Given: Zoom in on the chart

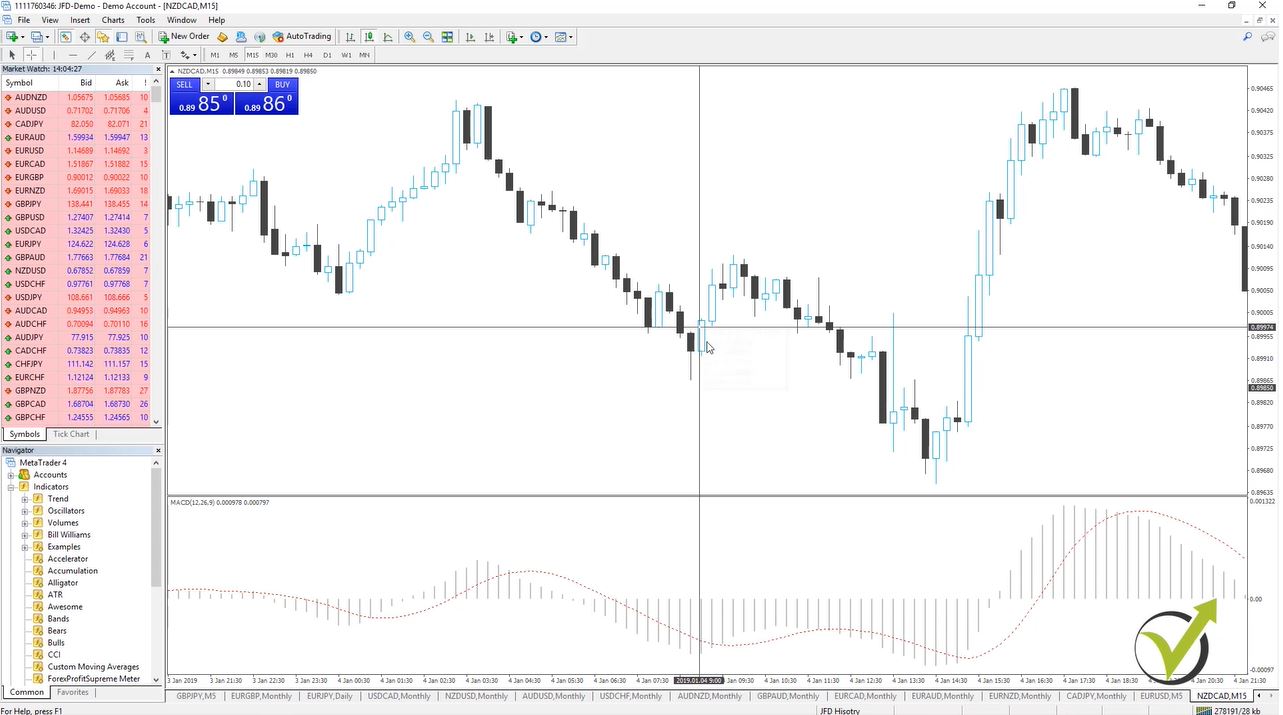Looking at the screenshot, I should coord(409,36).
